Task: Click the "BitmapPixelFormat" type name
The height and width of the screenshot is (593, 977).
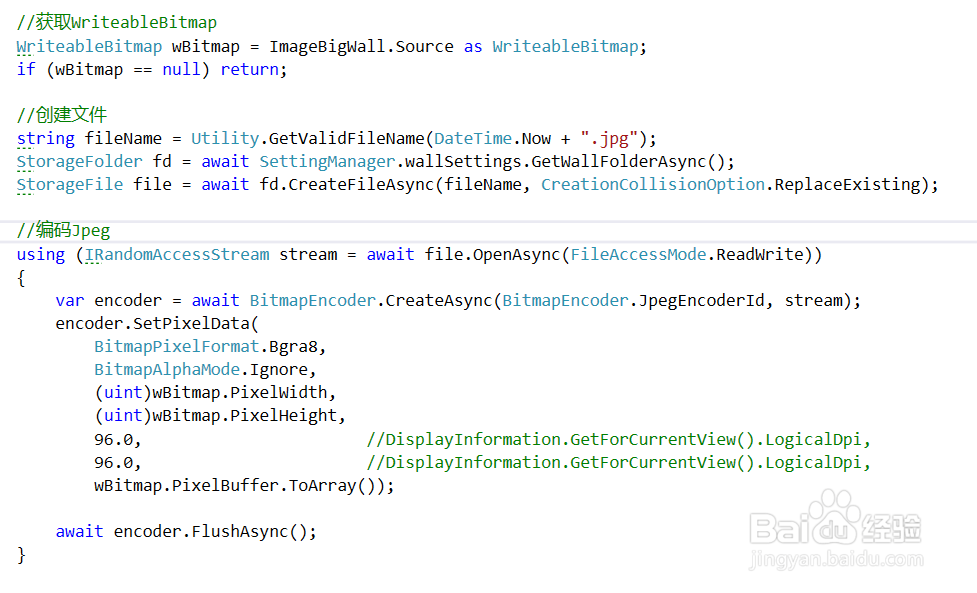Action: 176,347
